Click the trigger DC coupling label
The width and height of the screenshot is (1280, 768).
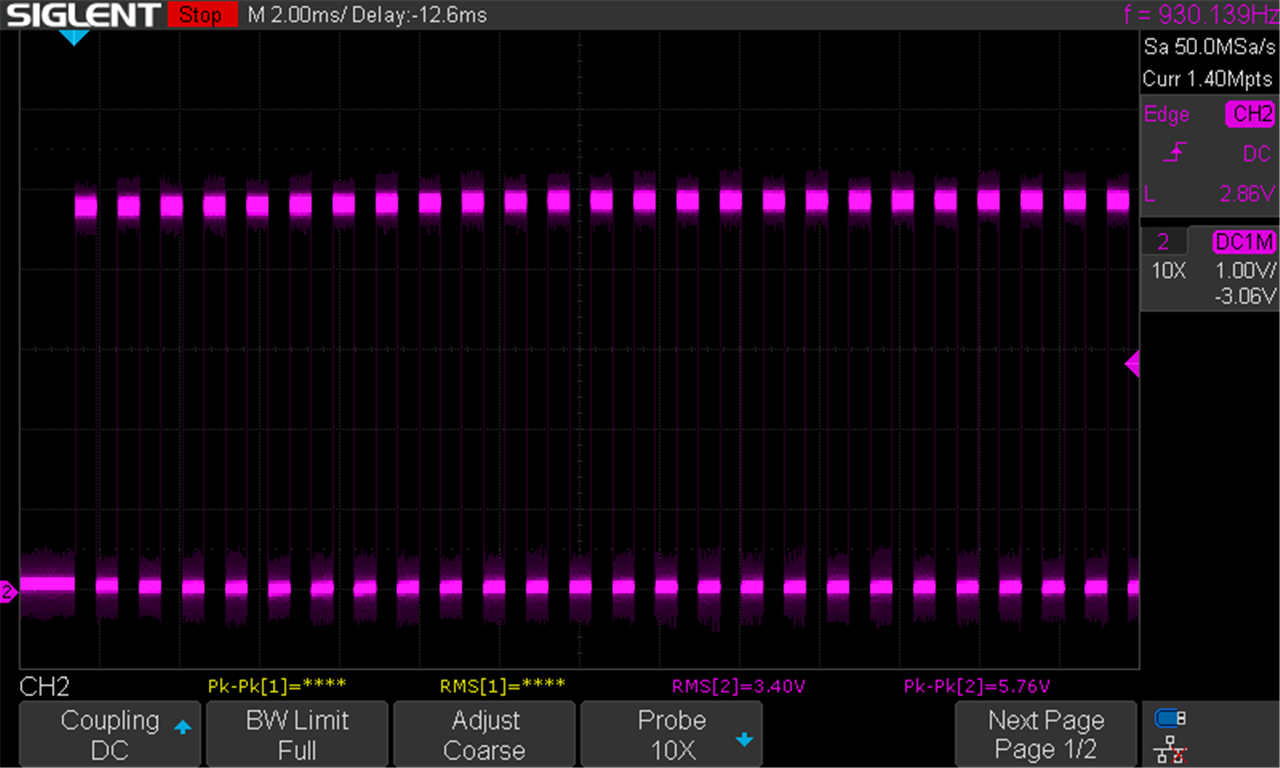pyautogui.click(x=1257, y=154)
